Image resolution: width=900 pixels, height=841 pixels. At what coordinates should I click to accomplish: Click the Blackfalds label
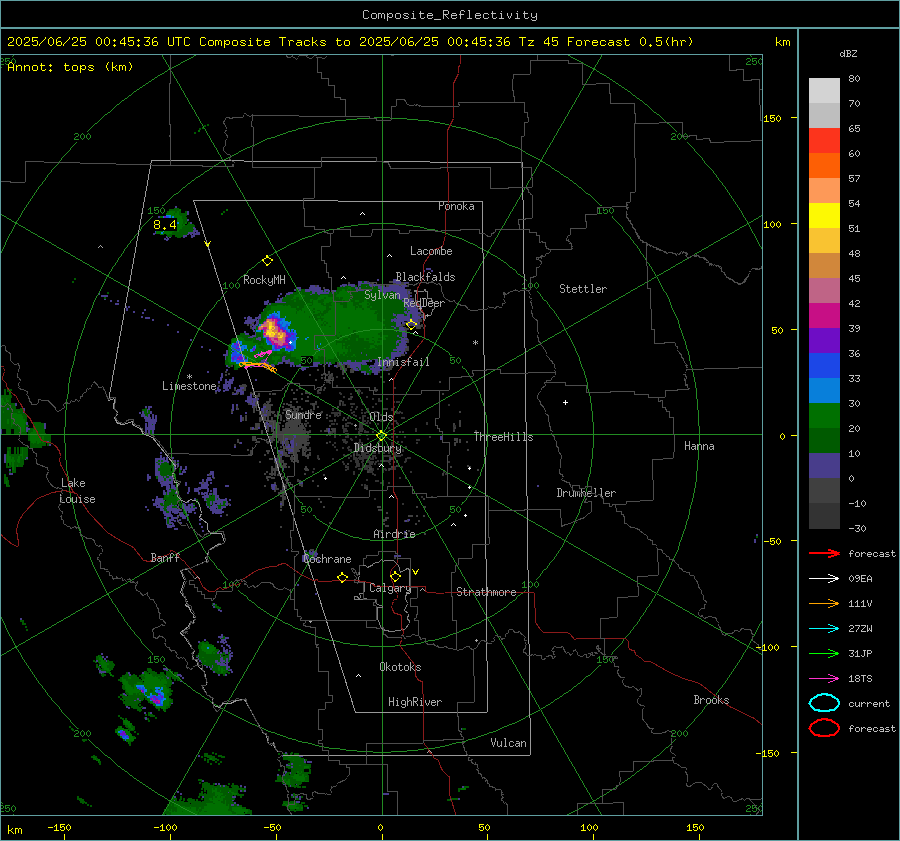tap(425, 277)
